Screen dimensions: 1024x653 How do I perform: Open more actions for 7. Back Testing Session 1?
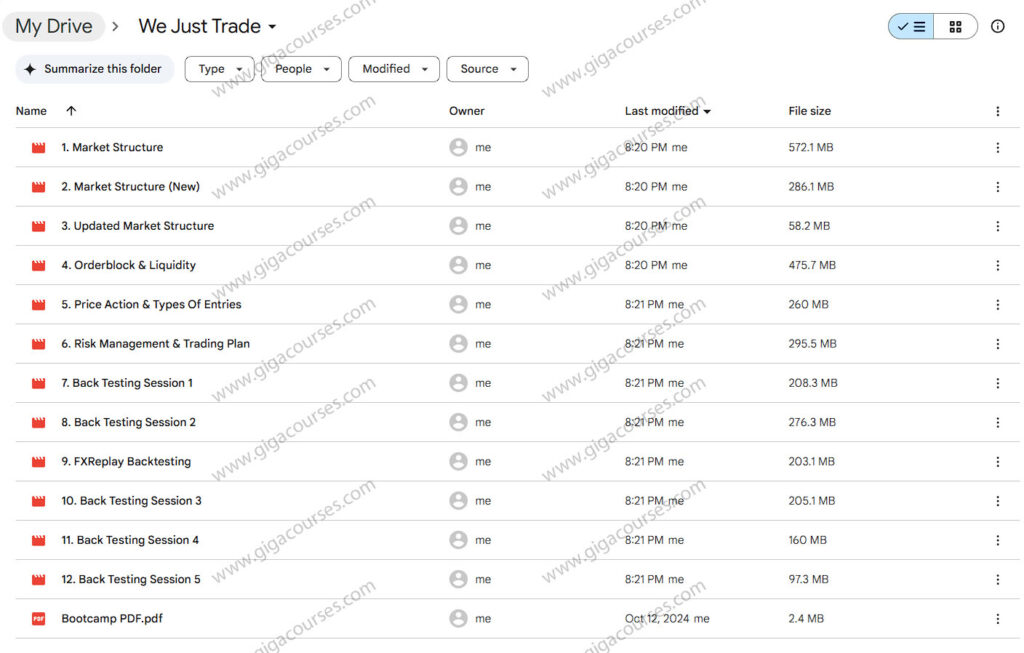pyautogui.click(x=997, y=383)
